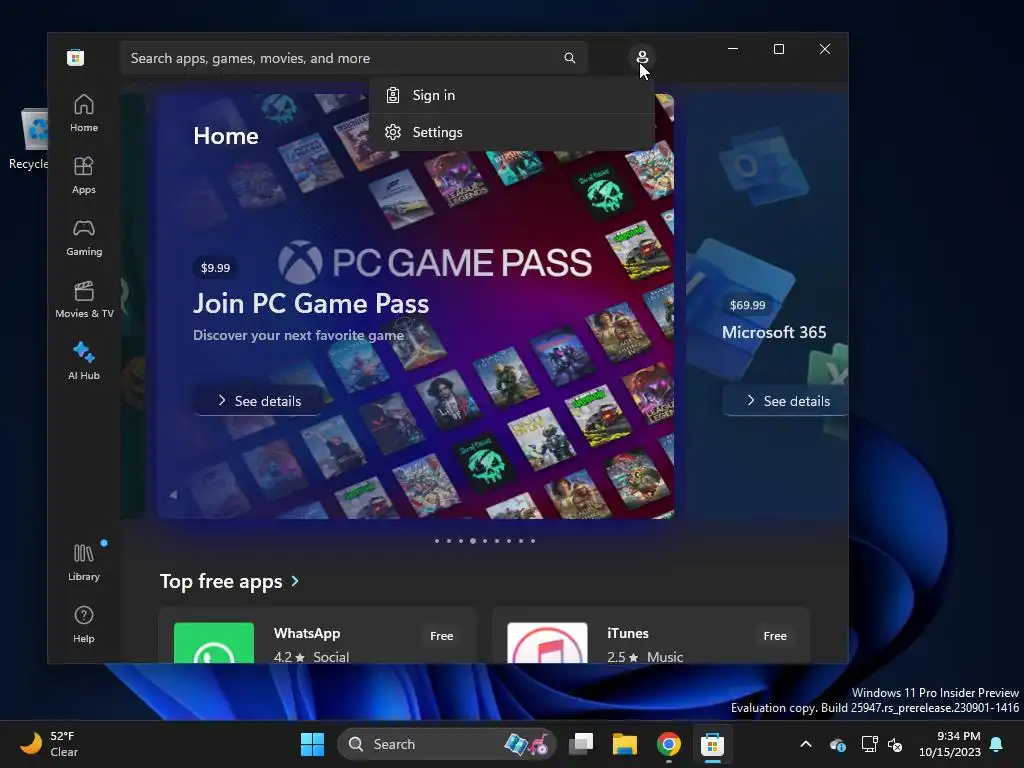Open Help in the sidebar
Viewport: 1024px width, 768px height.
click(84, 624)
